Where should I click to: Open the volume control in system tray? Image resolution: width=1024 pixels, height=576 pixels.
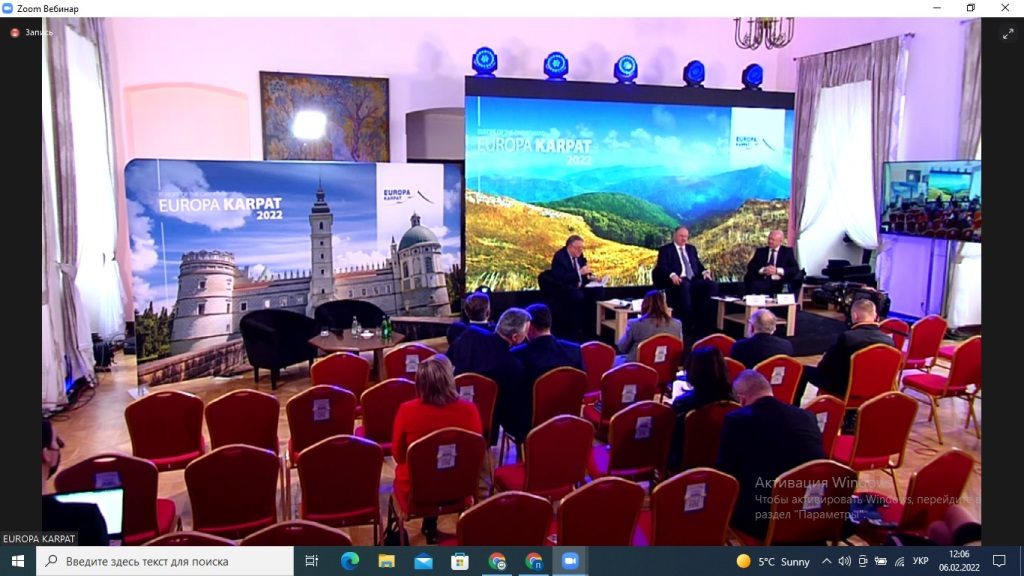pos(844,561)
